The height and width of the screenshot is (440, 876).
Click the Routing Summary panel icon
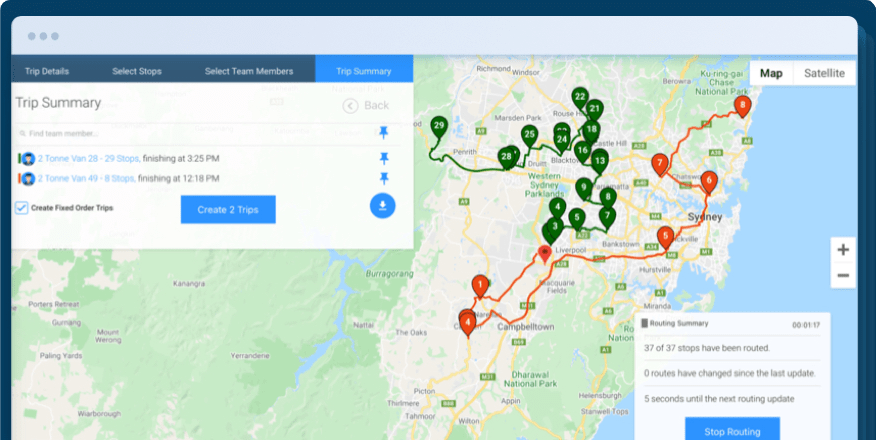point(644,323)
